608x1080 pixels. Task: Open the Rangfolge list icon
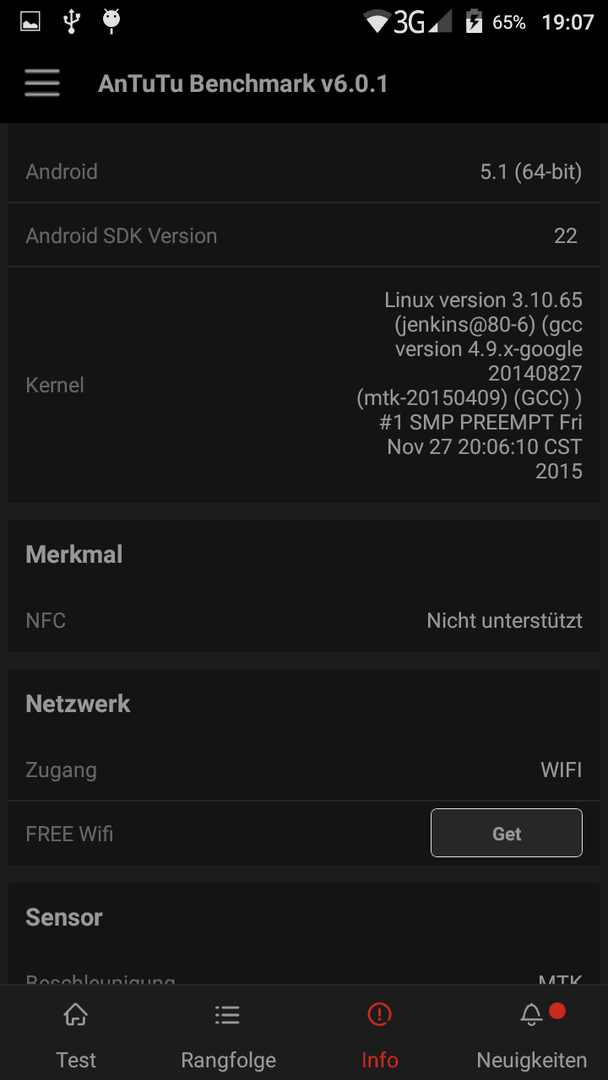click(x=228, y=1014)
